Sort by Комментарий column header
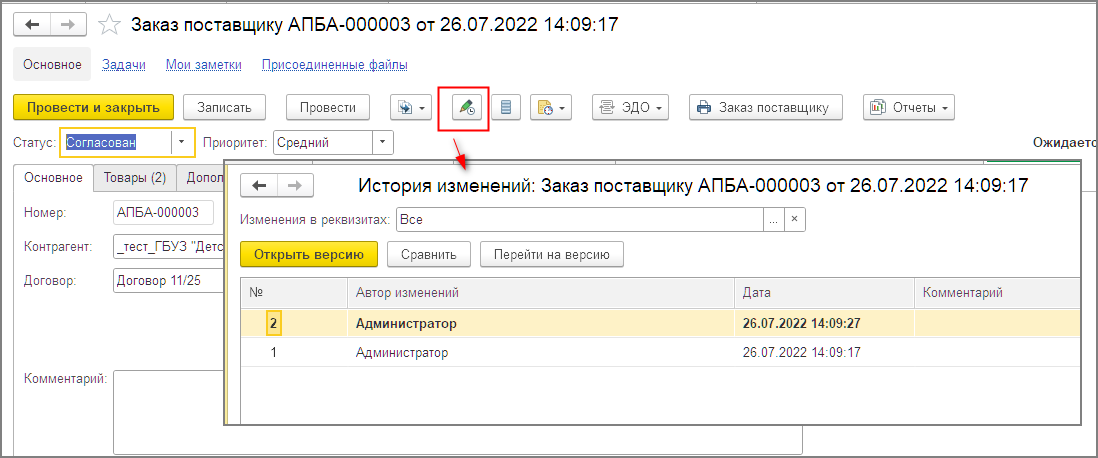The width and height of the screenshot is (1098, 458). (997, 293)
